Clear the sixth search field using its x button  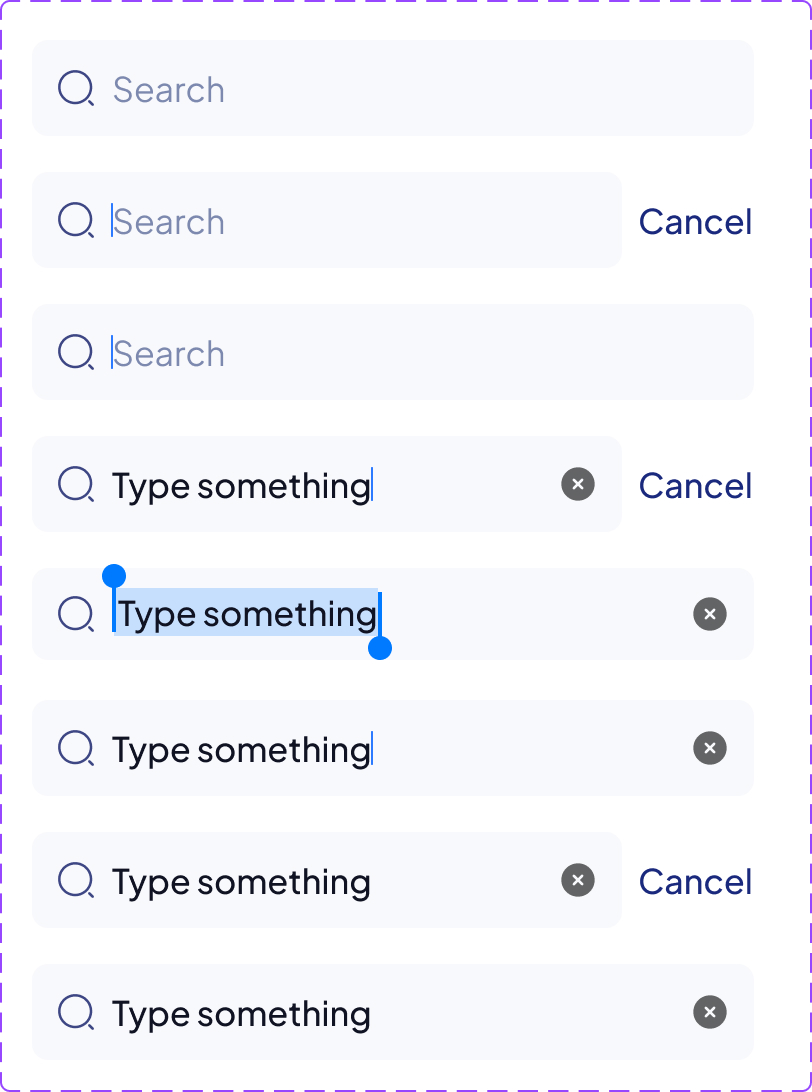pos(709,748)
